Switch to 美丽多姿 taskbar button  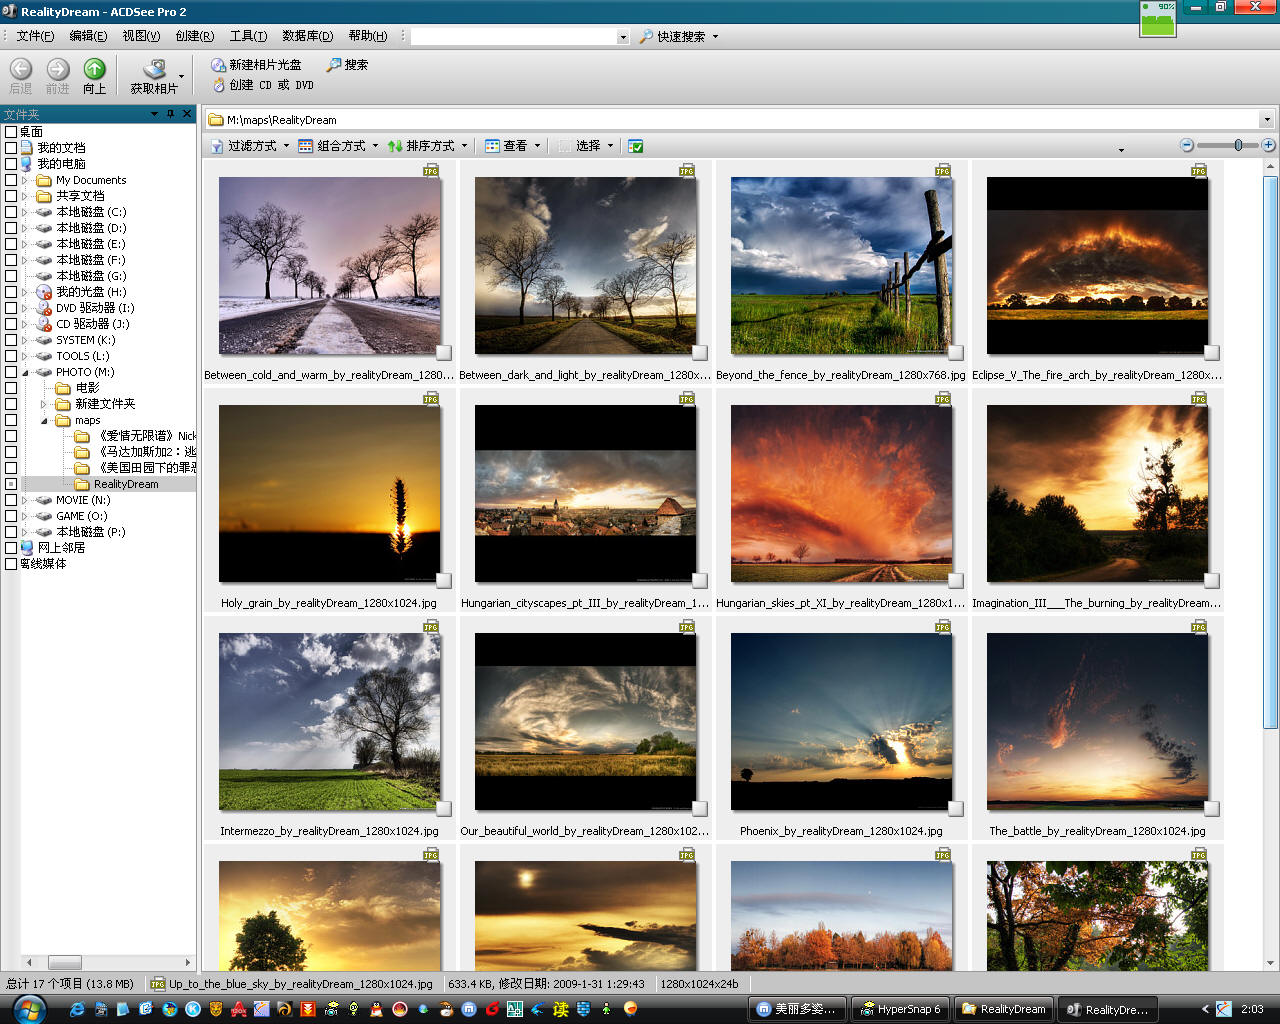coord(797,1009)
